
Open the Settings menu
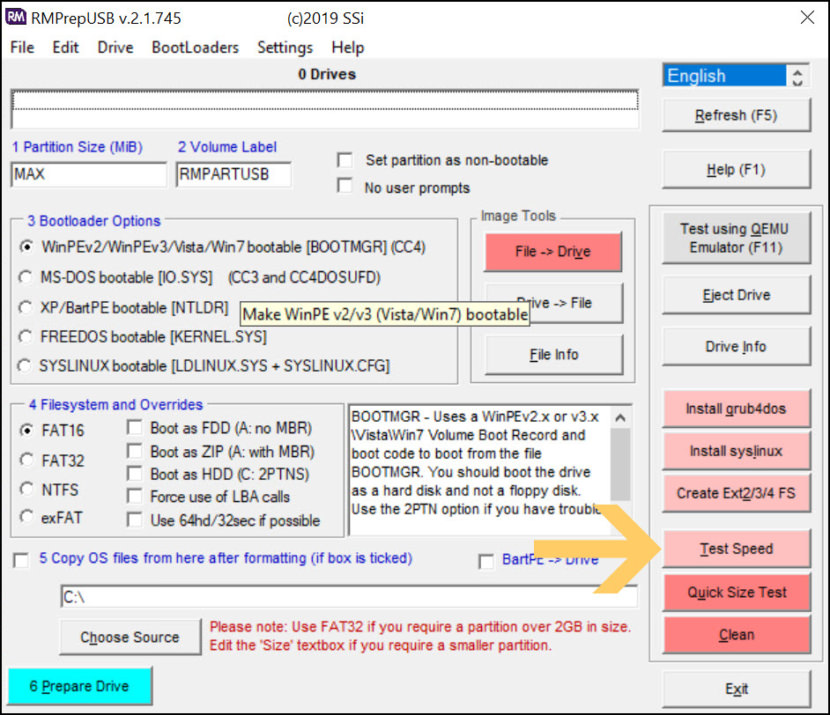tap(284, 47)
